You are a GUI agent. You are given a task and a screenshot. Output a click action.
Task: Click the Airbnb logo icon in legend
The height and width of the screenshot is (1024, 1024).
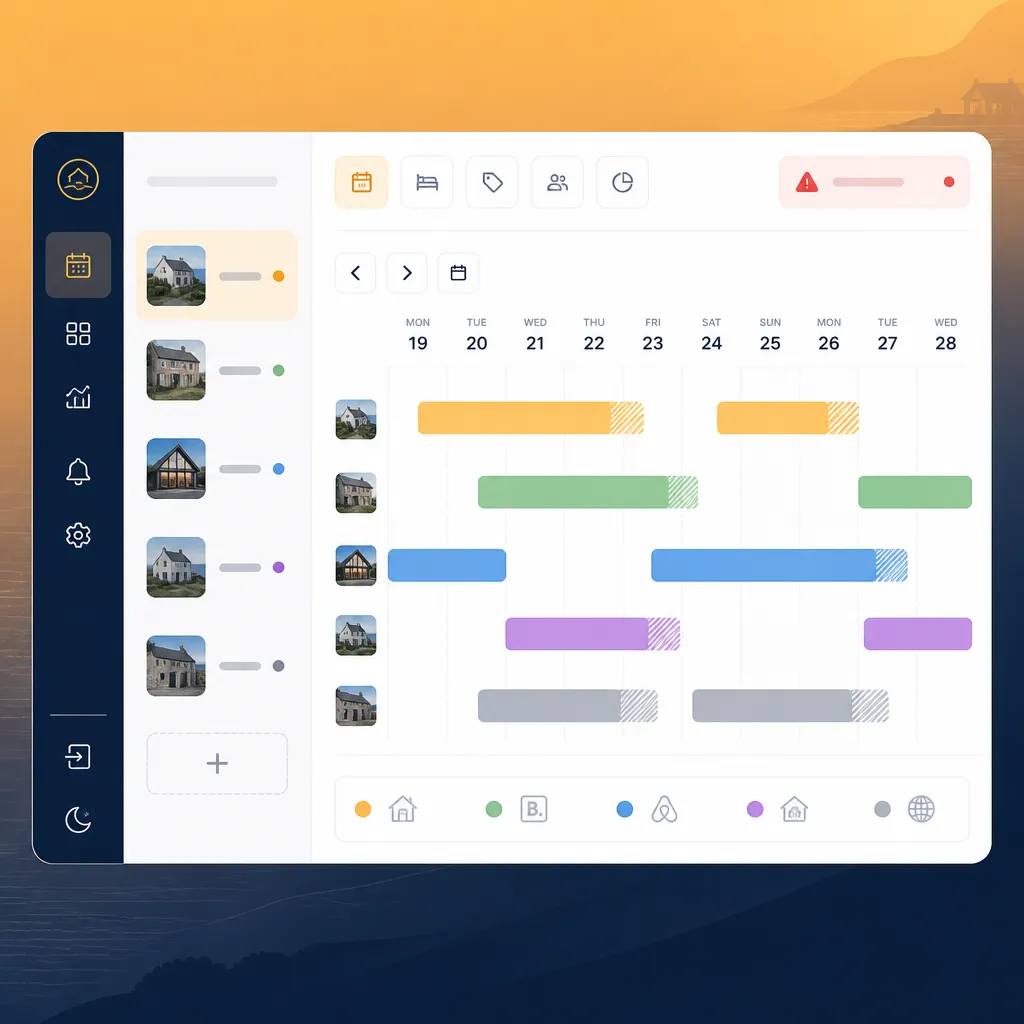(664, 809)
